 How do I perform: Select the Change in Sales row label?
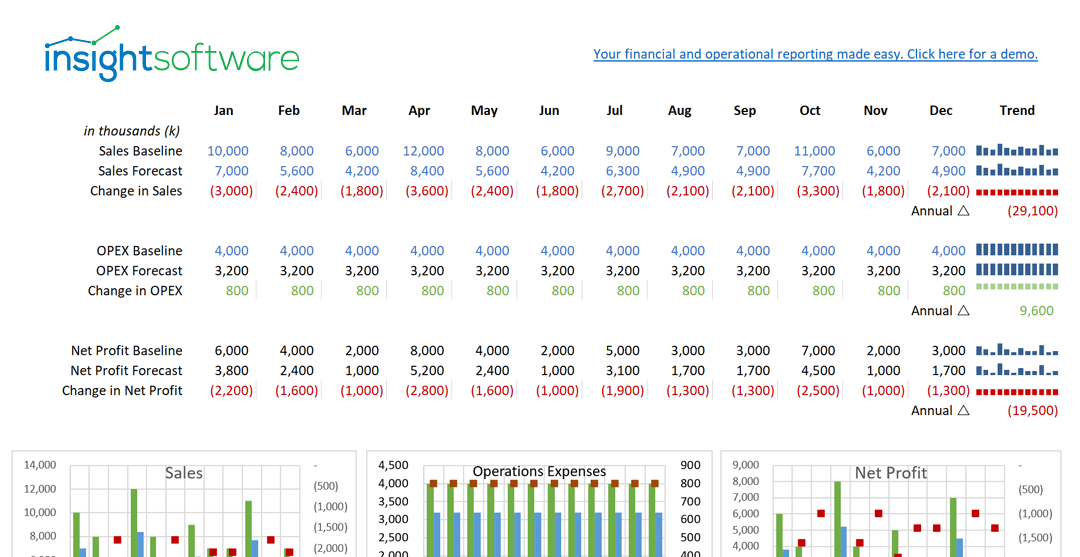(x=136, y=191)
